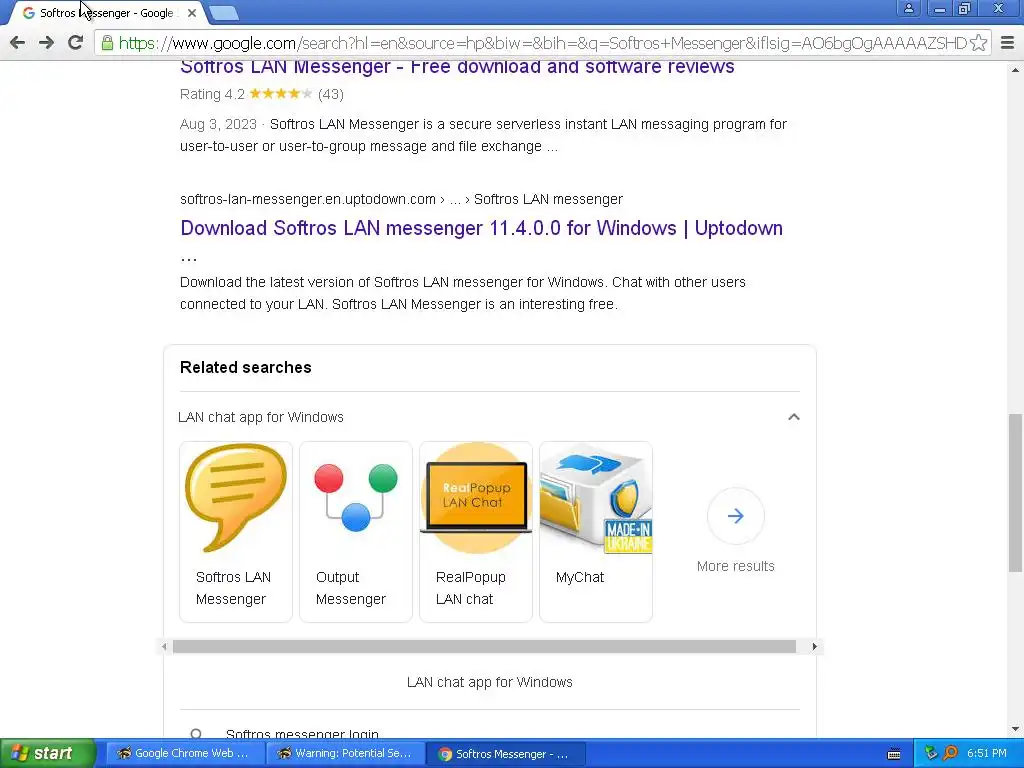
Task: Open the Chrome hamburger menu
Action: pos(1008,43)
